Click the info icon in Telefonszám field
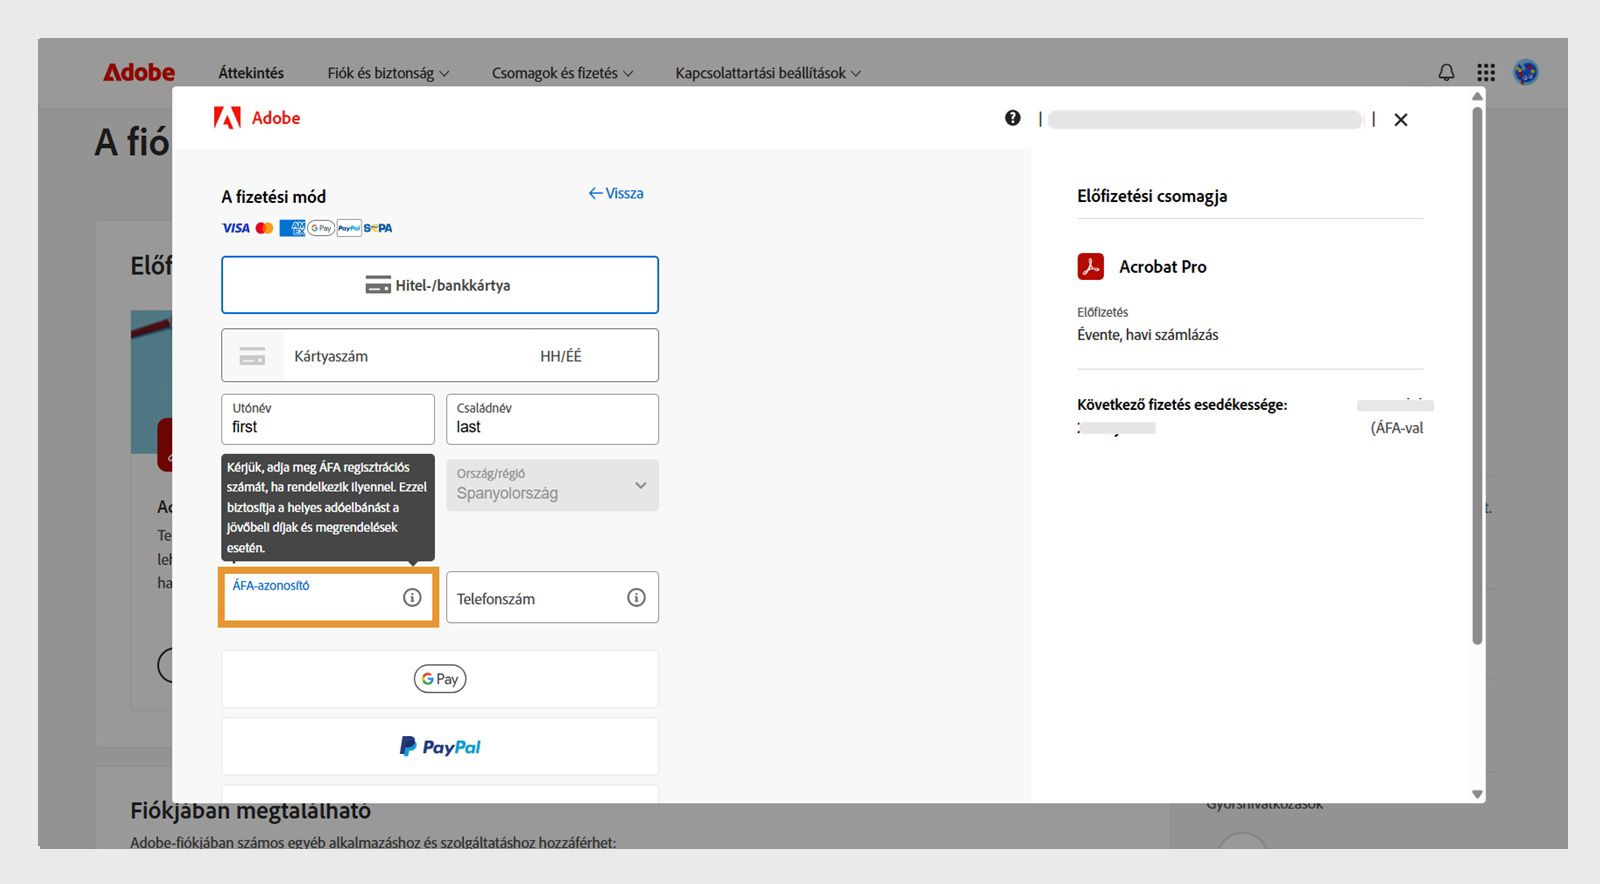Image resolution: width=1600 pixels, height=884 pixels. point(636,597)
